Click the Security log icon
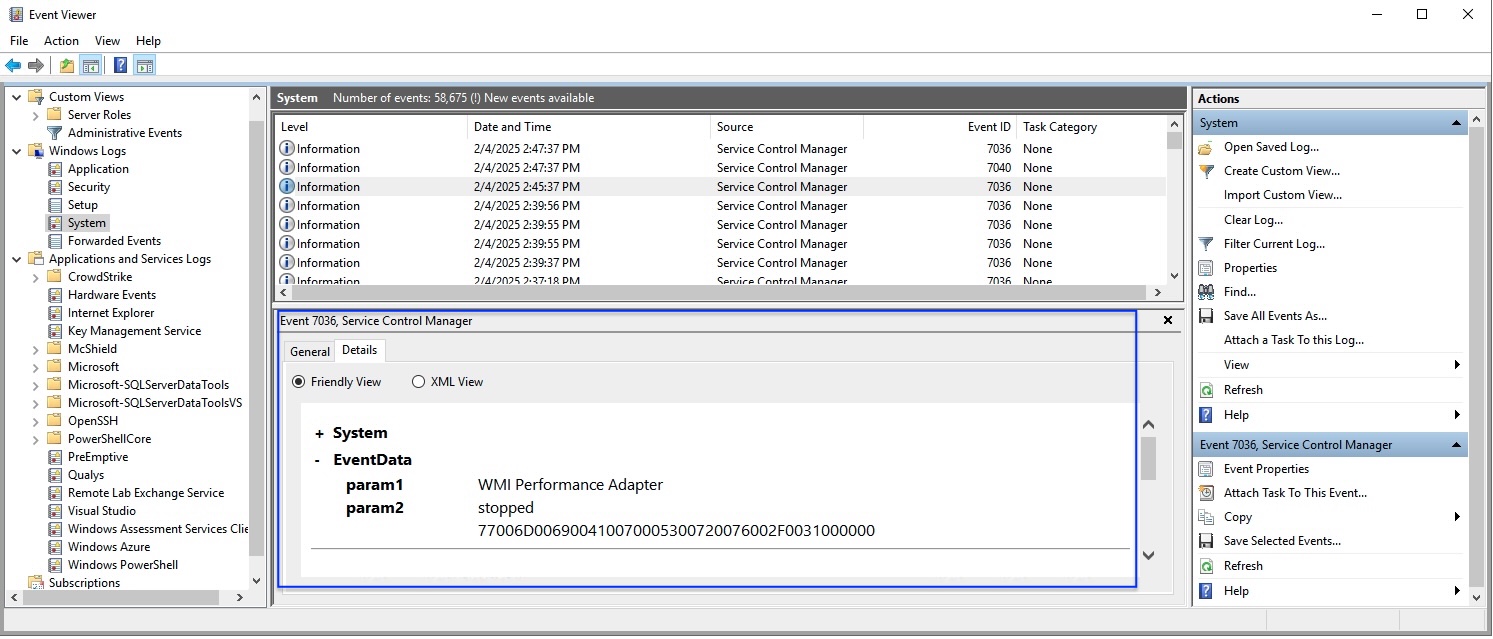The height and width of the screenshot is (639, 1493). tap(56, 187)
